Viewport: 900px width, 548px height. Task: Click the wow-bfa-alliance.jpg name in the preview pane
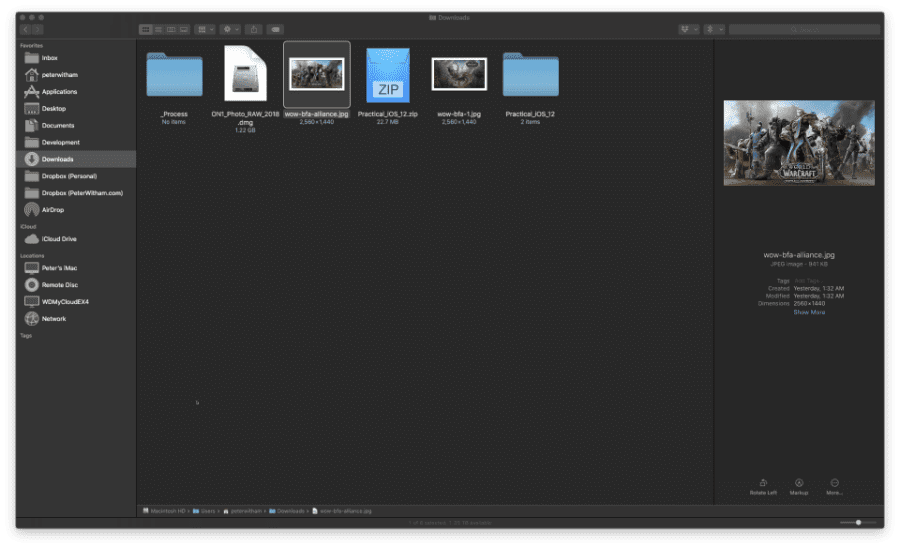point(799,255)
